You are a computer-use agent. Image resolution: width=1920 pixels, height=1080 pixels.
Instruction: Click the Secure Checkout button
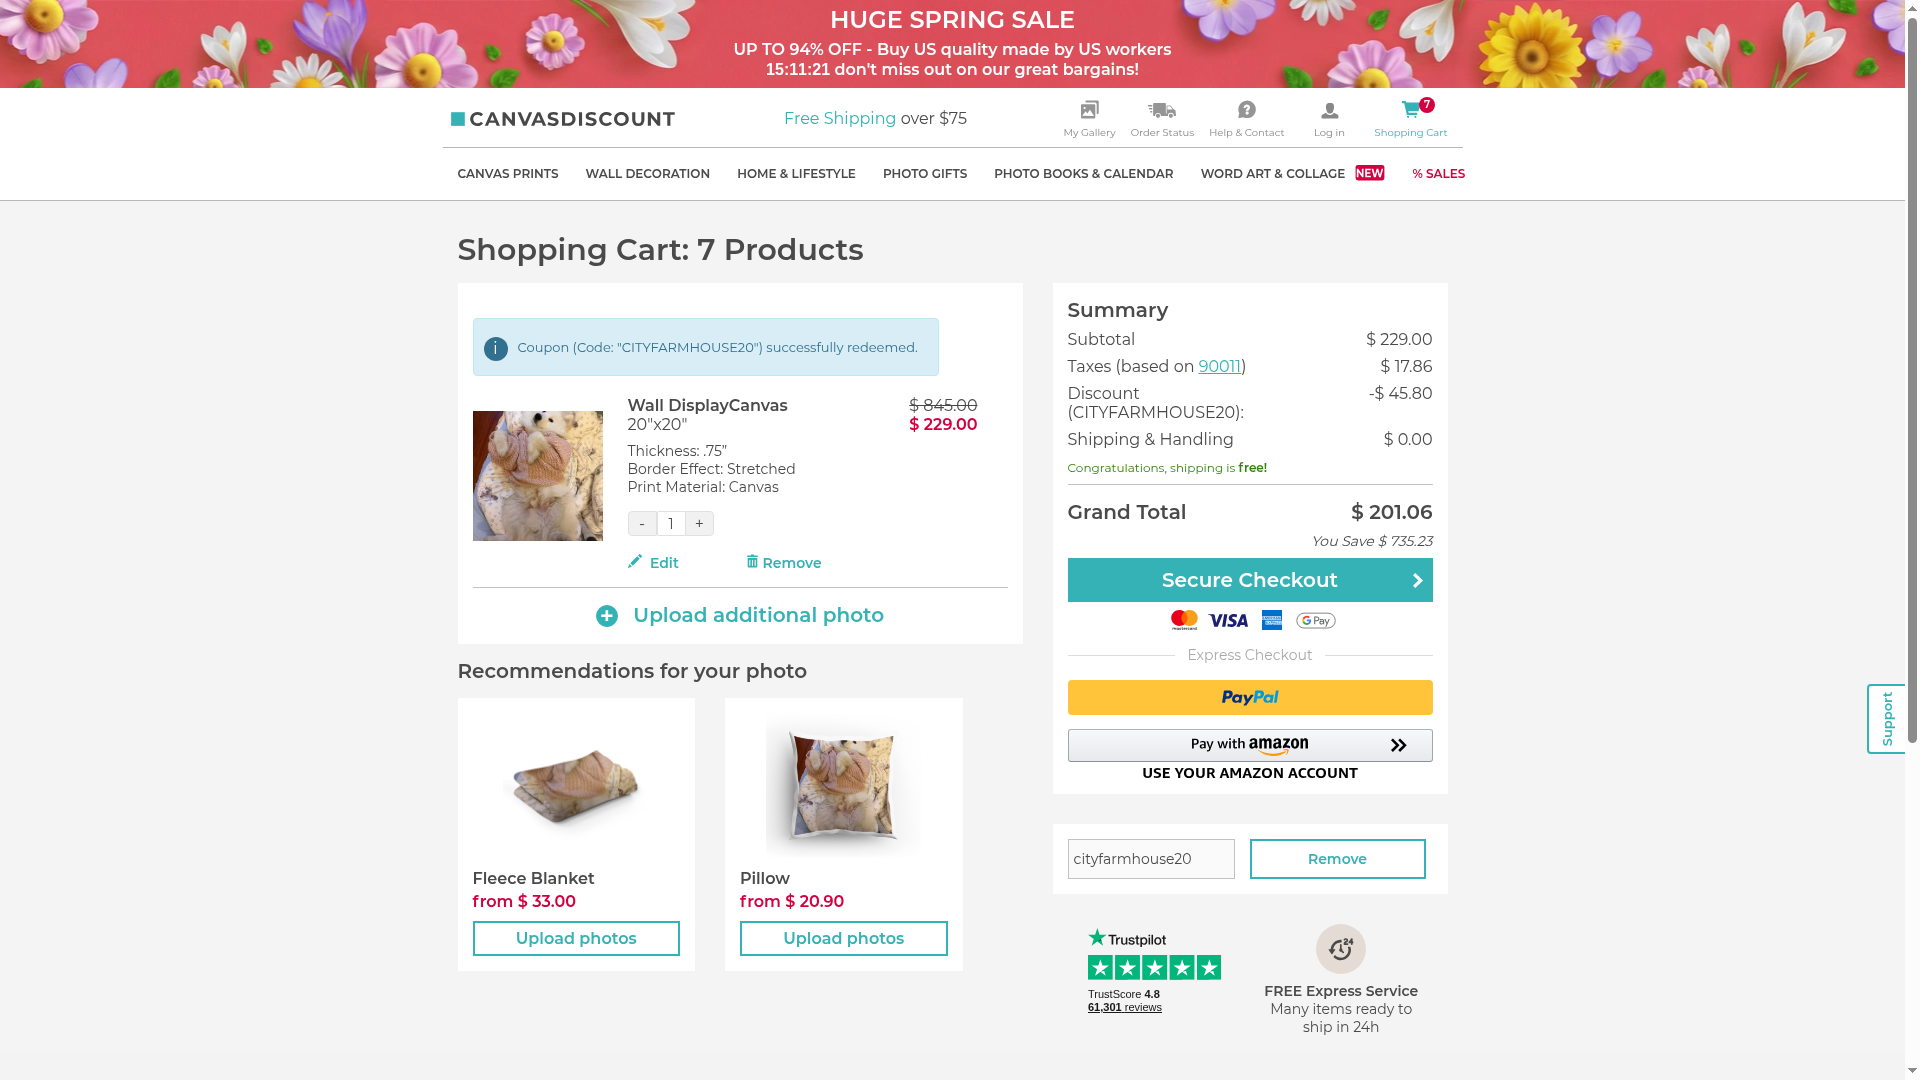pos(1249,580)
